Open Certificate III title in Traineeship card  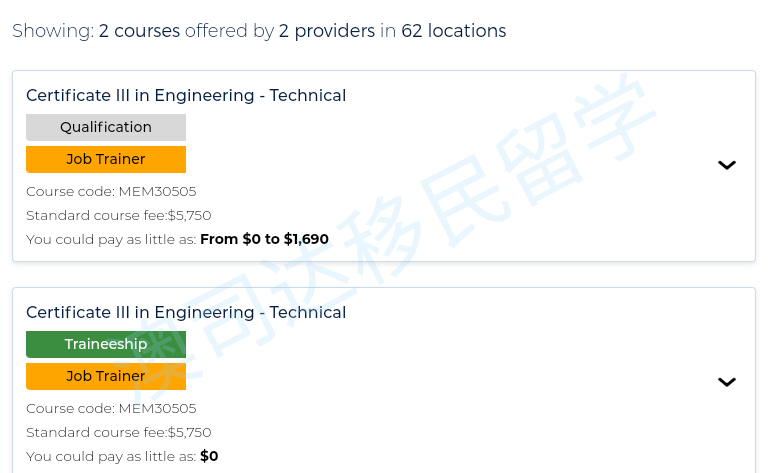pos(186,313)
